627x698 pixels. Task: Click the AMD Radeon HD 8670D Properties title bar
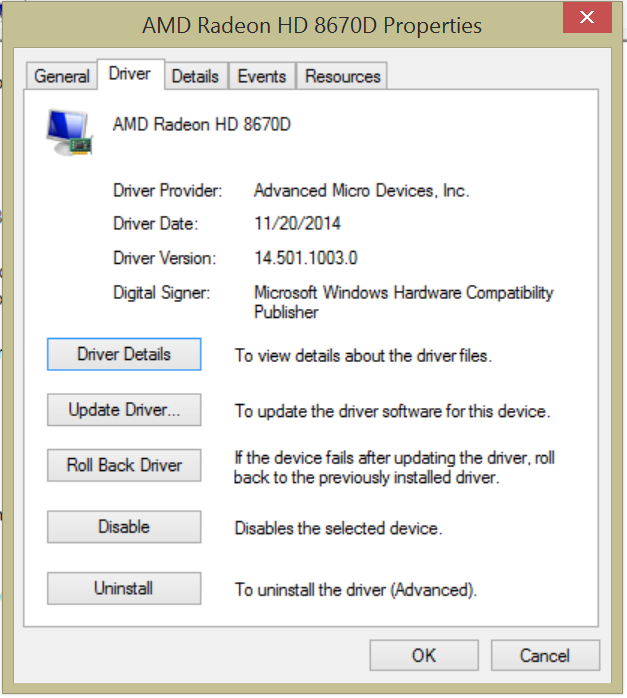pos(312,25)
